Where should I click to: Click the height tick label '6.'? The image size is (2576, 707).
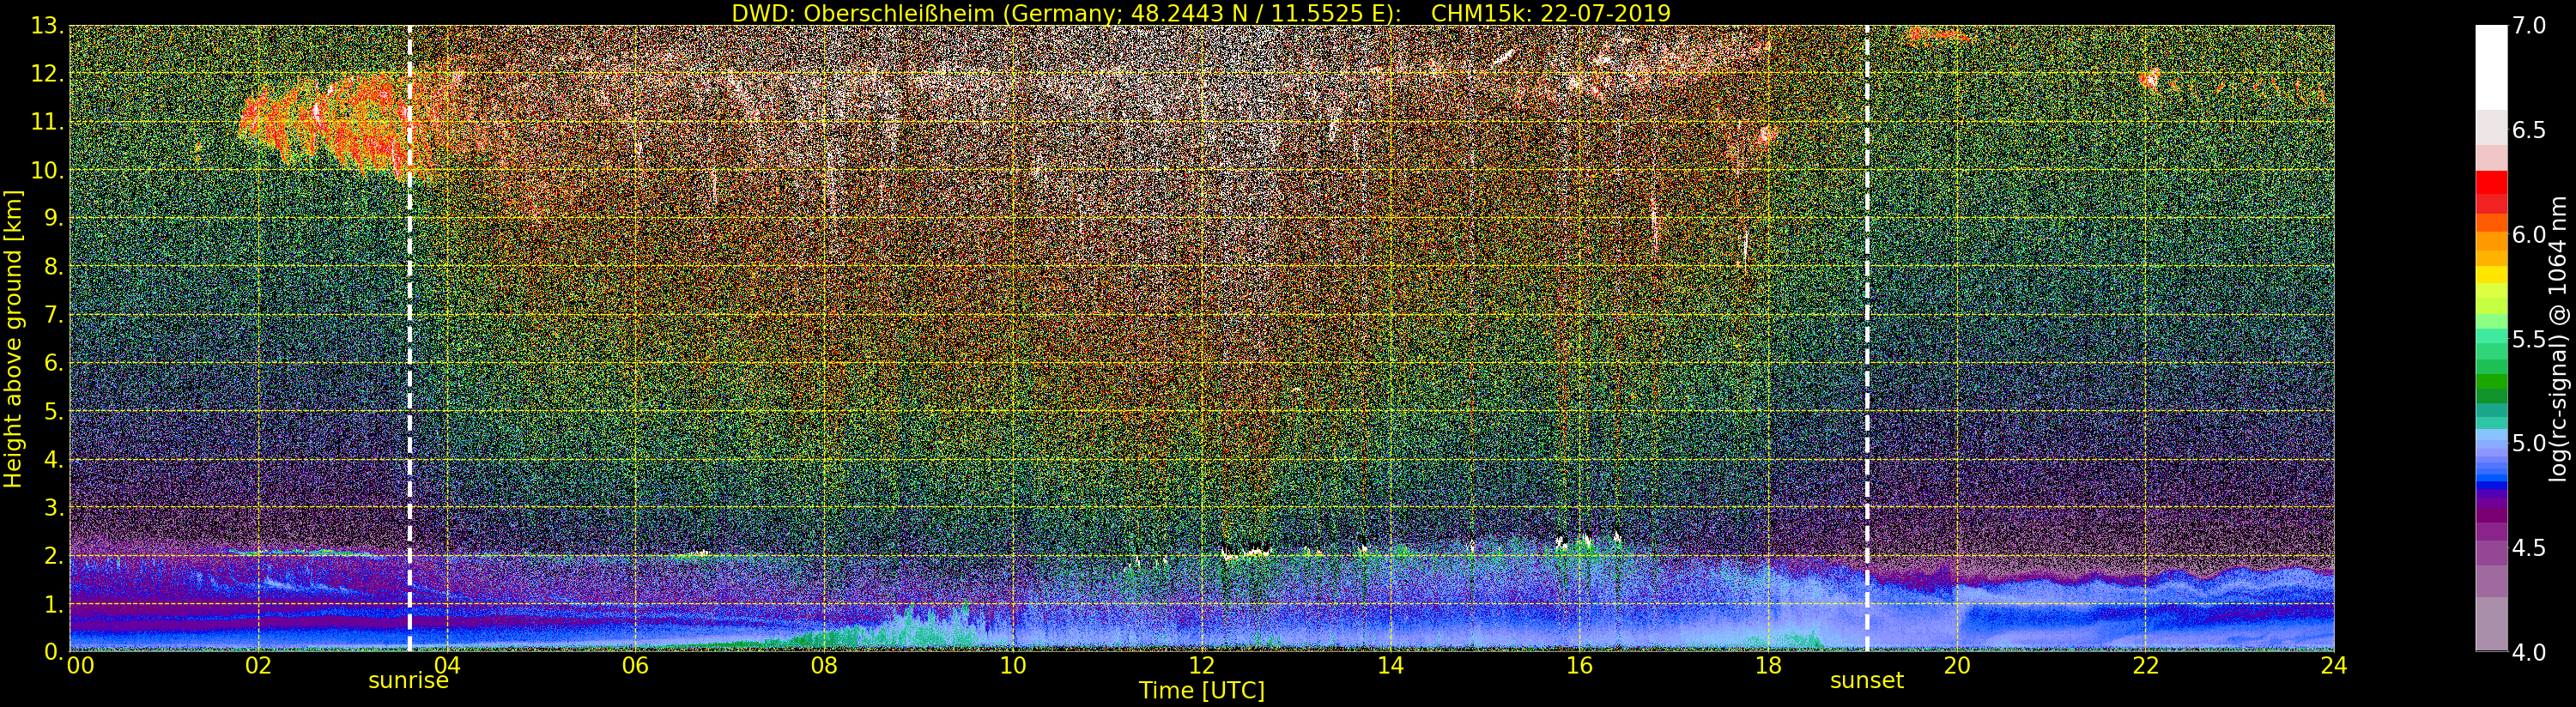[53, 363]
